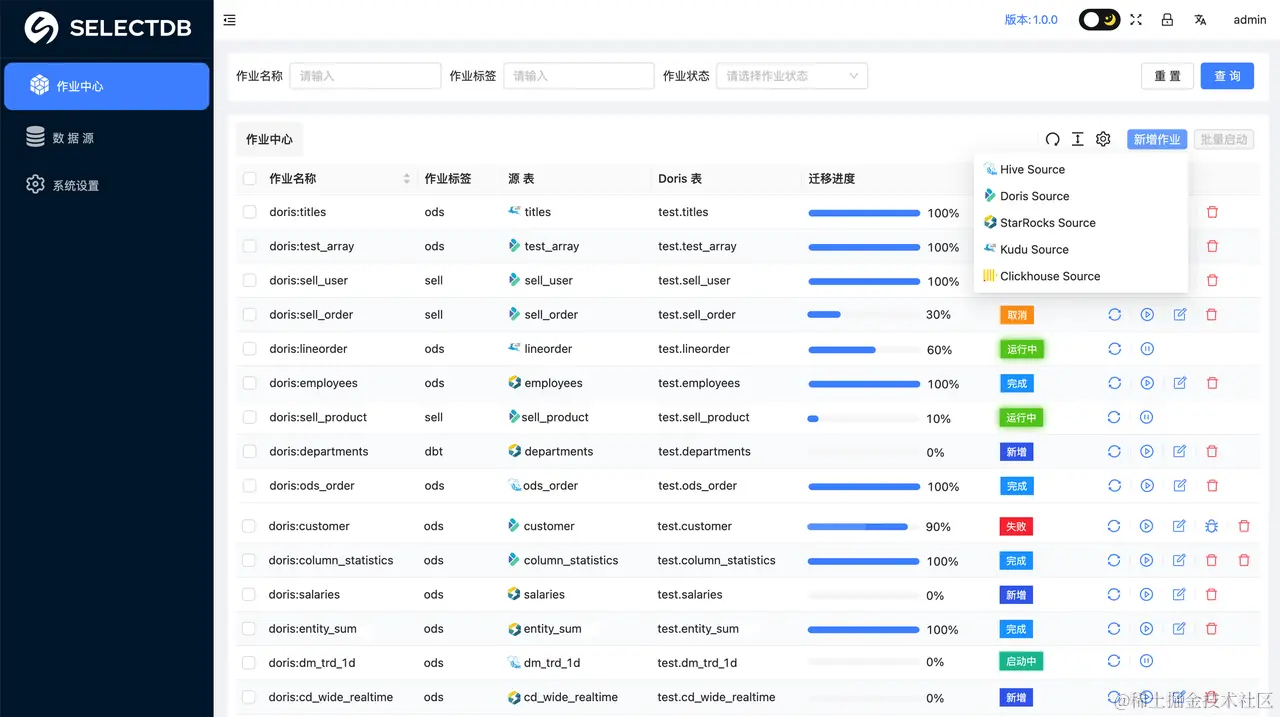
Task: Toggle the dark mode switch
Action: pos(1099,19)
